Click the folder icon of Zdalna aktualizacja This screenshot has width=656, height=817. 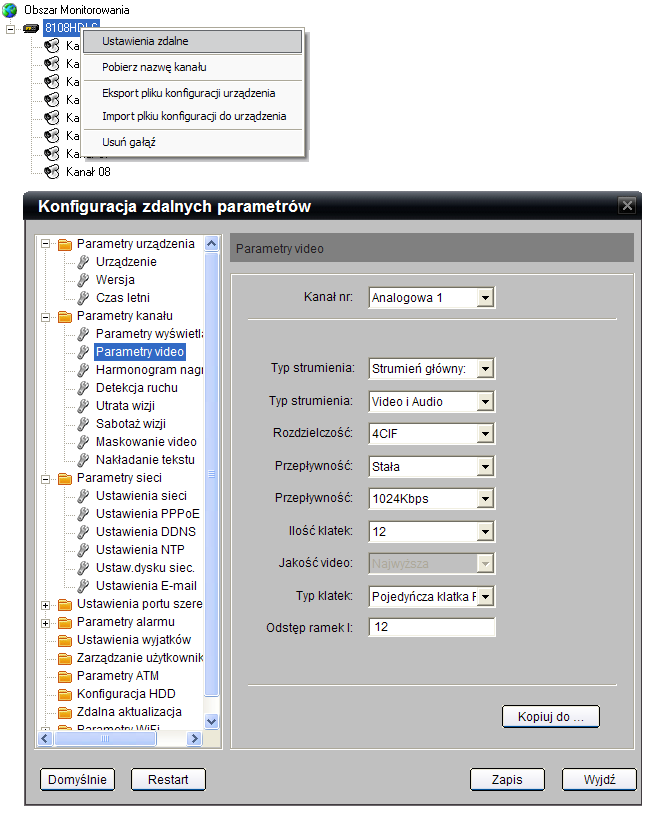(65, 712)
